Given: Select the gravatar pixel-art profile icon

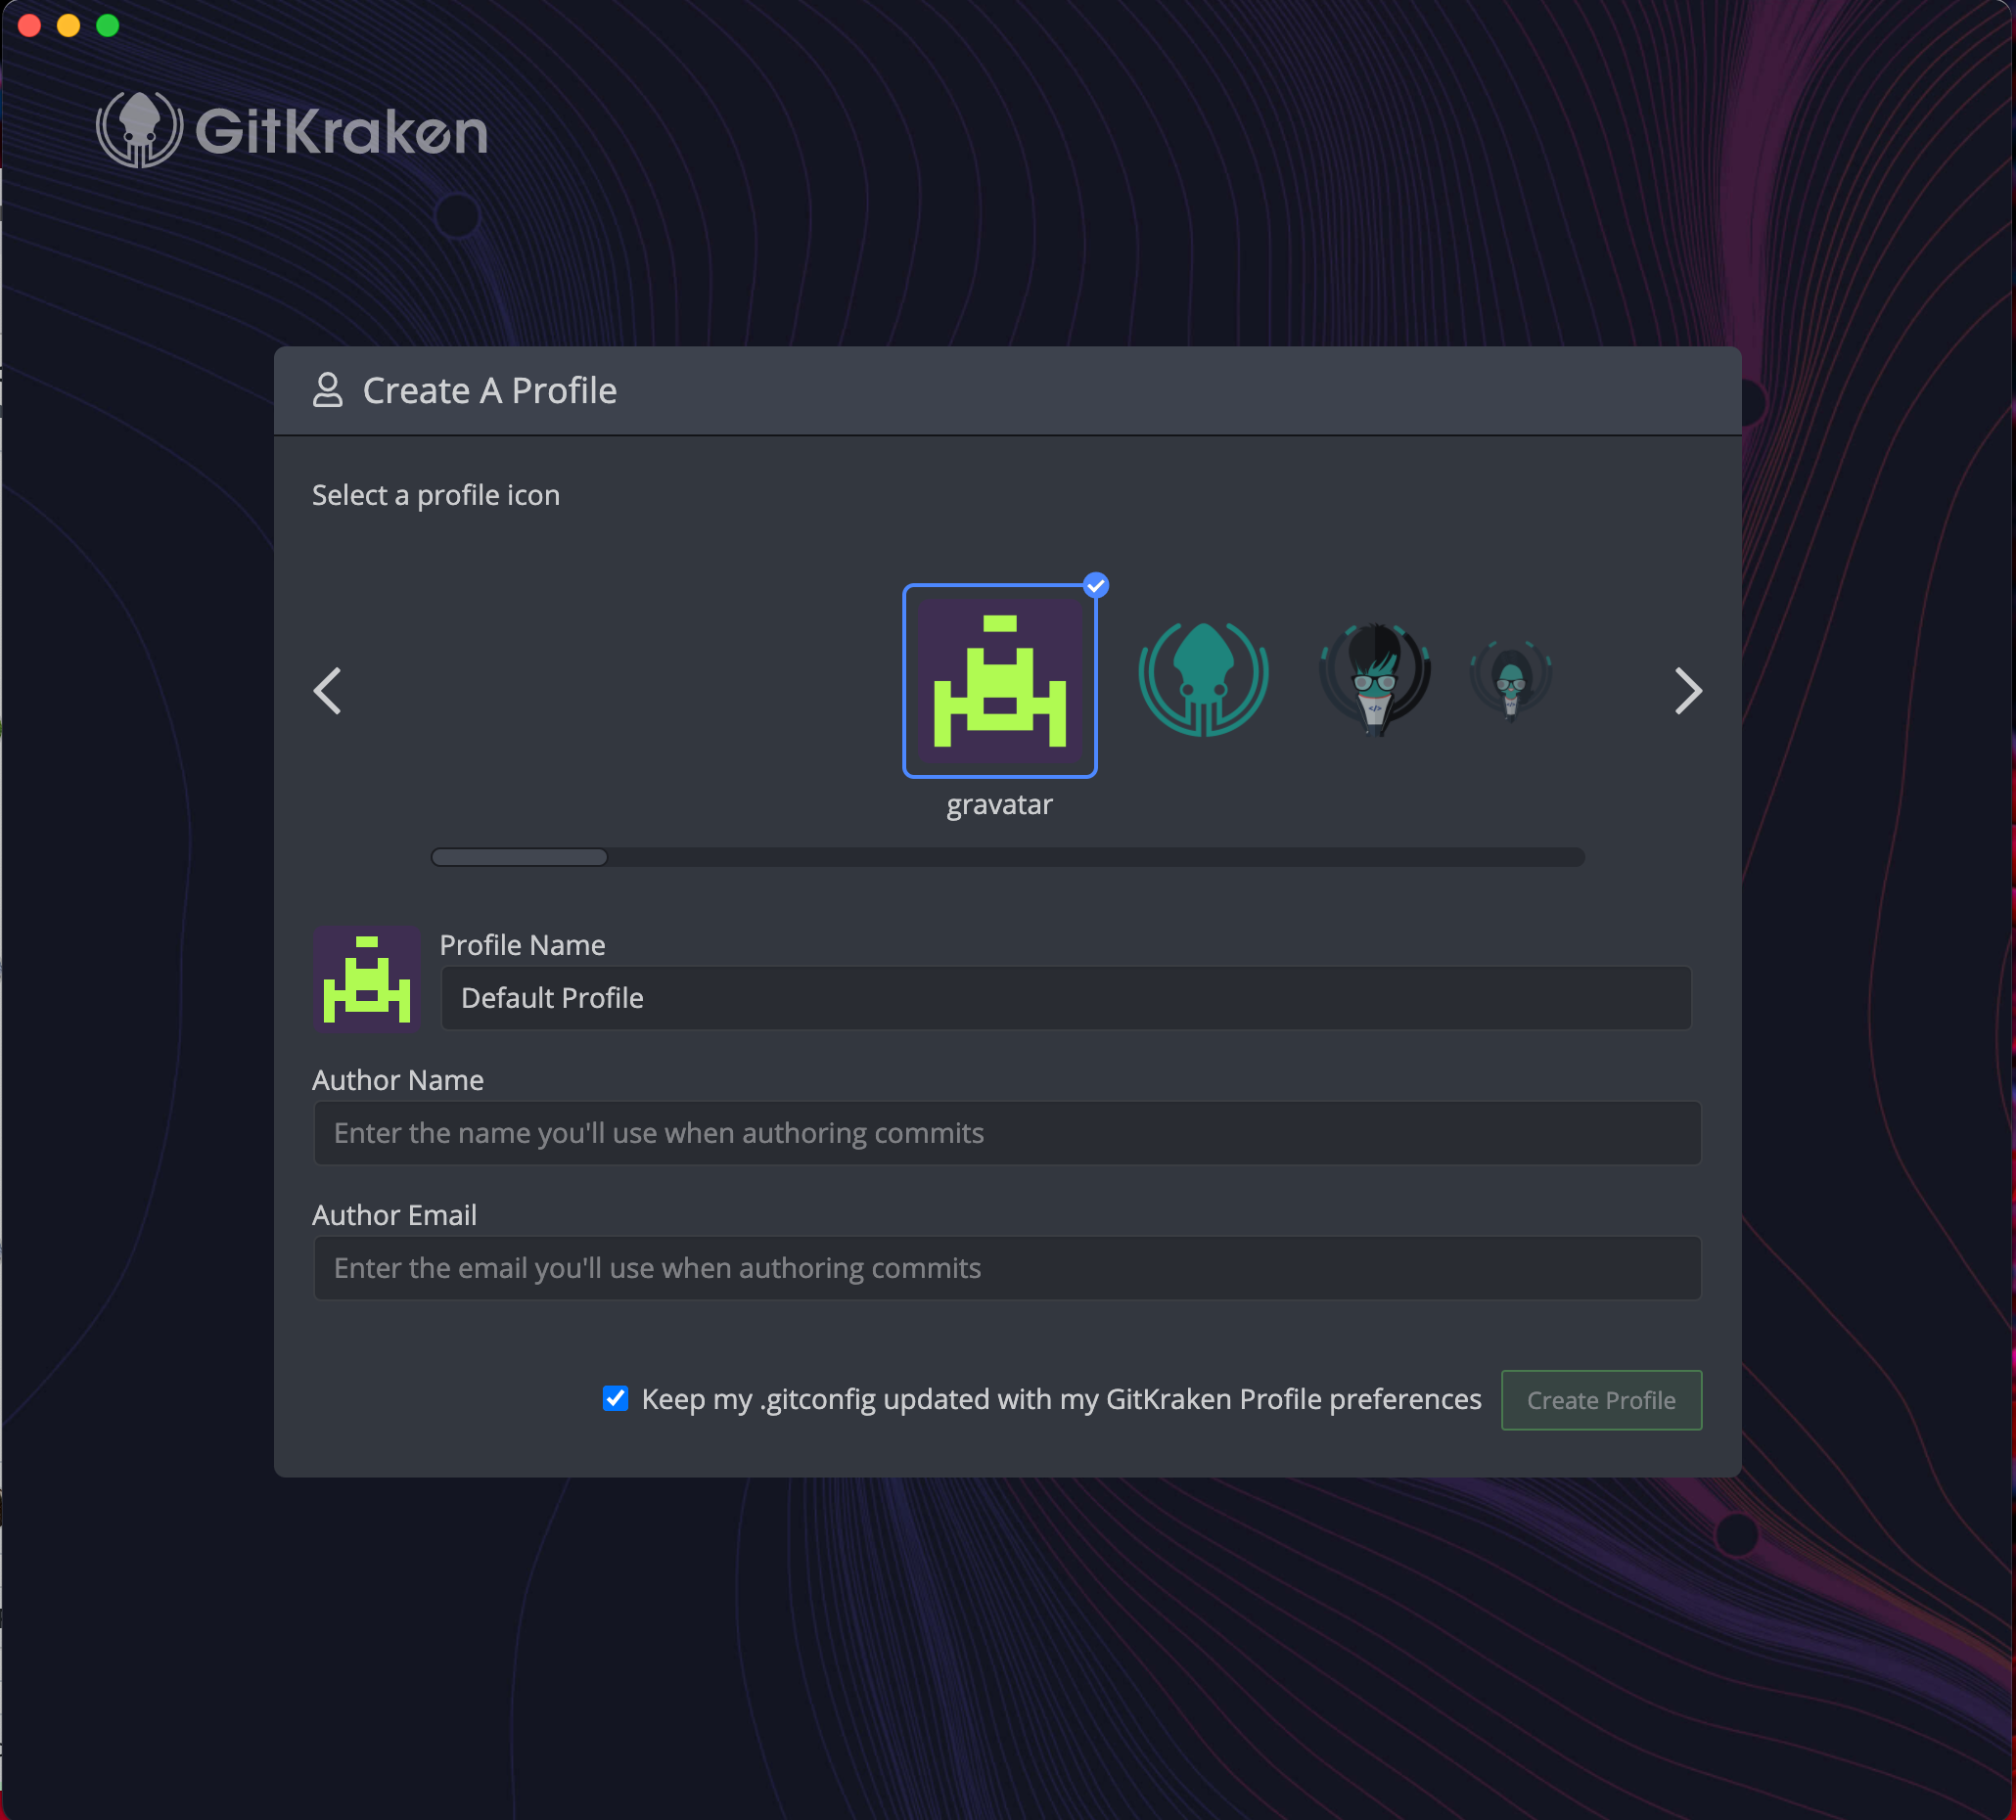Looking at the screenshot, I should (999, 680).
